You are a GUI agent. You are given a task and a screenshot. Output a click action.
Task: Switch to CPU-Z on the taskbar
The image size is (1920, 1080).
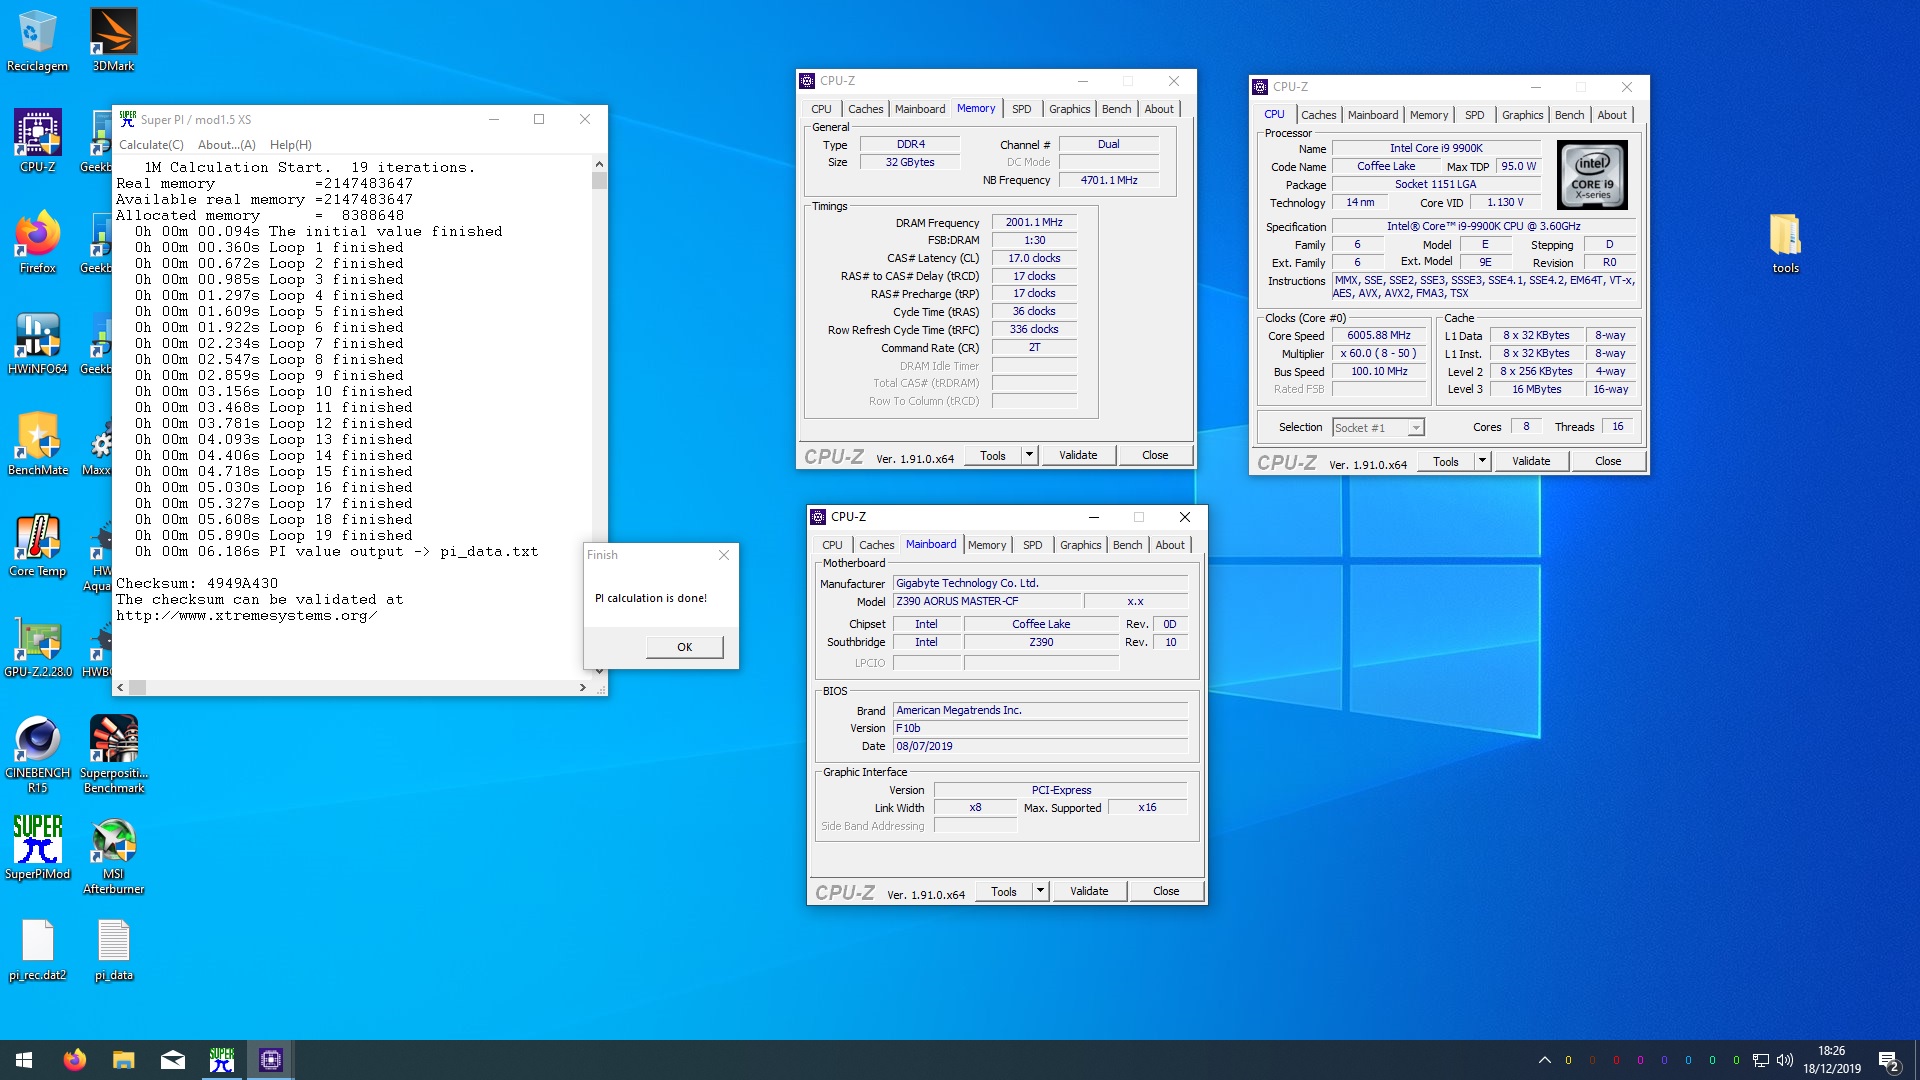pos(270,1060)
